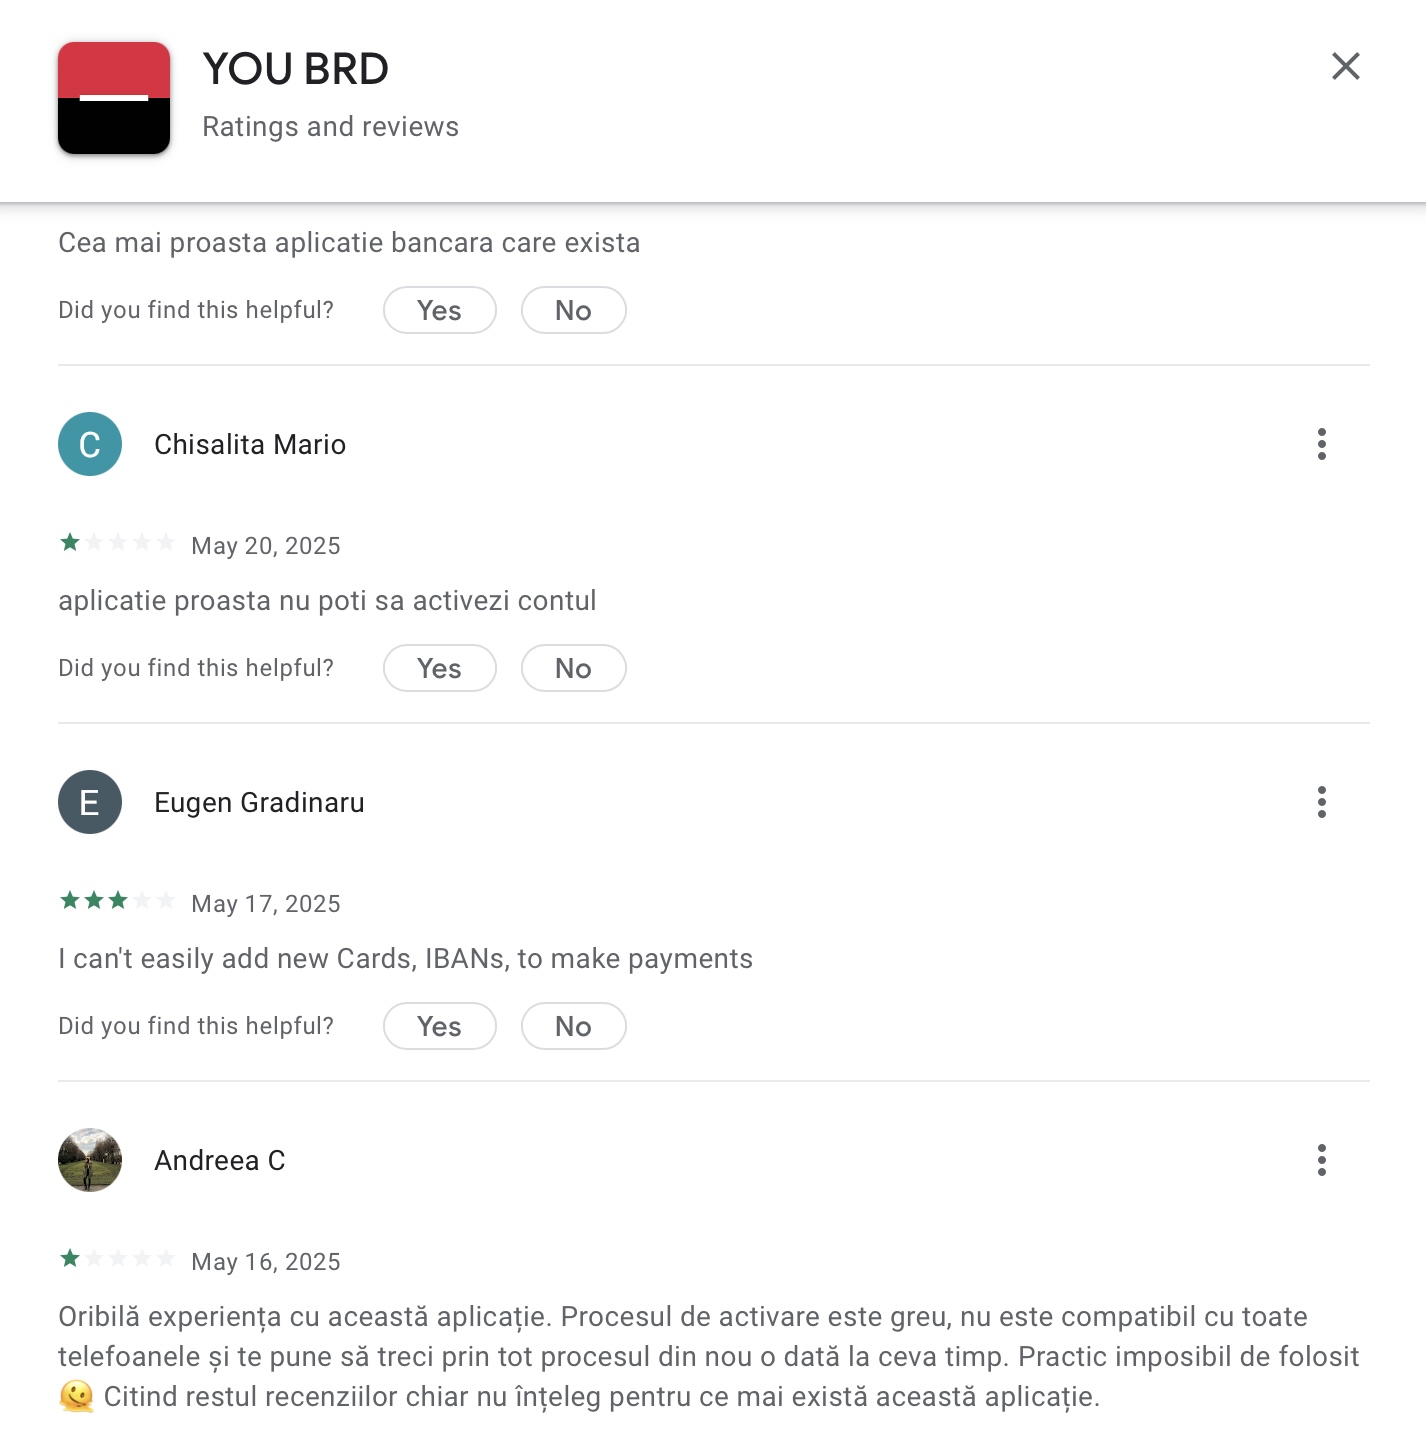Click the Chisalita Mario reviewer name

click(250, 444)
